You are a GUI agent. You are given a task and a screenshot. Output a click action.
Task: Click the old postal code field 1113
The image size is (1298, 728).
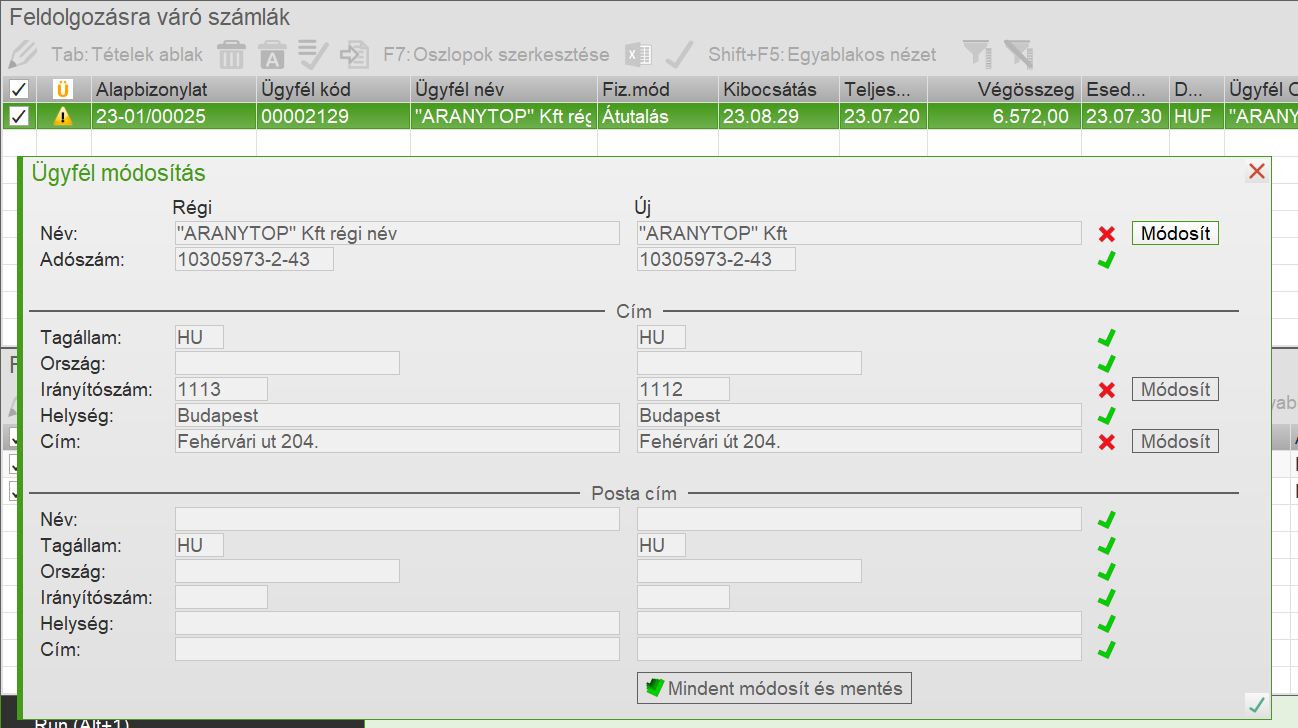tap(221, 389)
